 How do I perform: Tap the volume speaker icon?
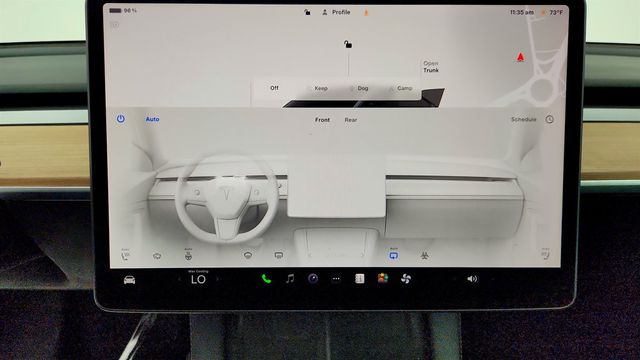coord(472,279)
